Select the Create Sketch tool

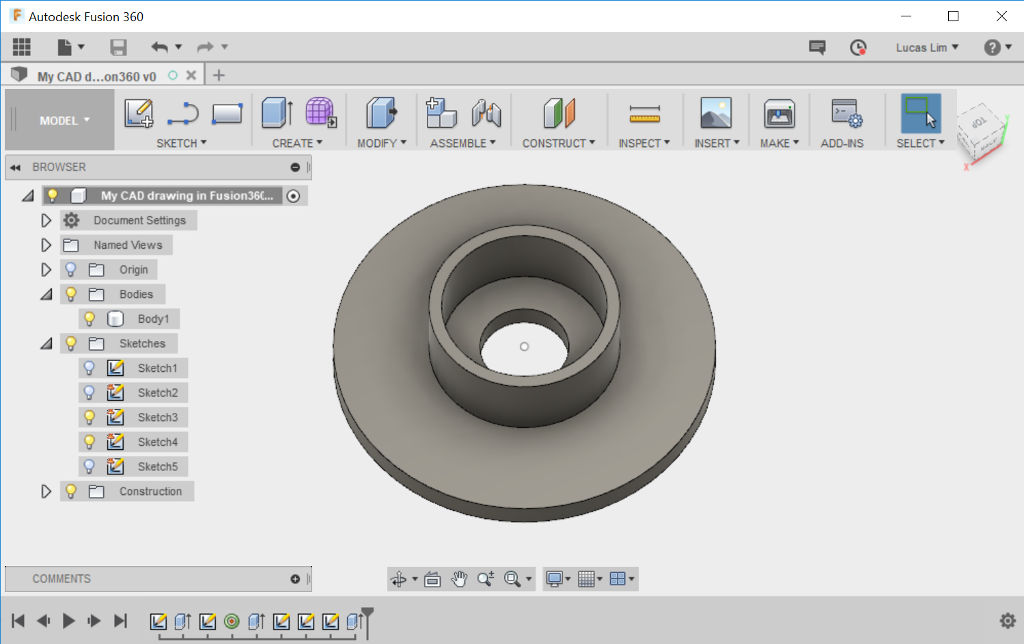(138, 113)
